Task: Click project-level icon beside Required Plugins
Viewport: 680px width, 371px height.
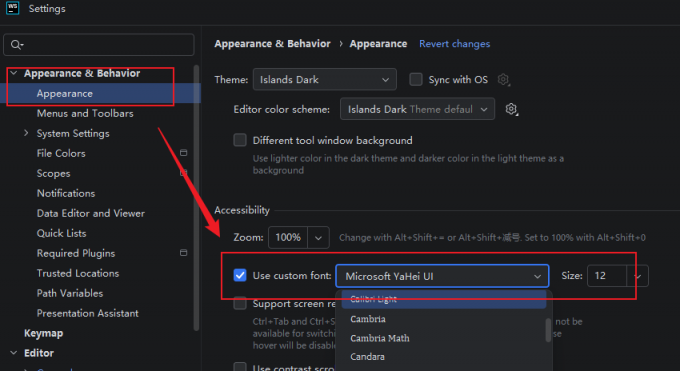Action: pos(184,253)
